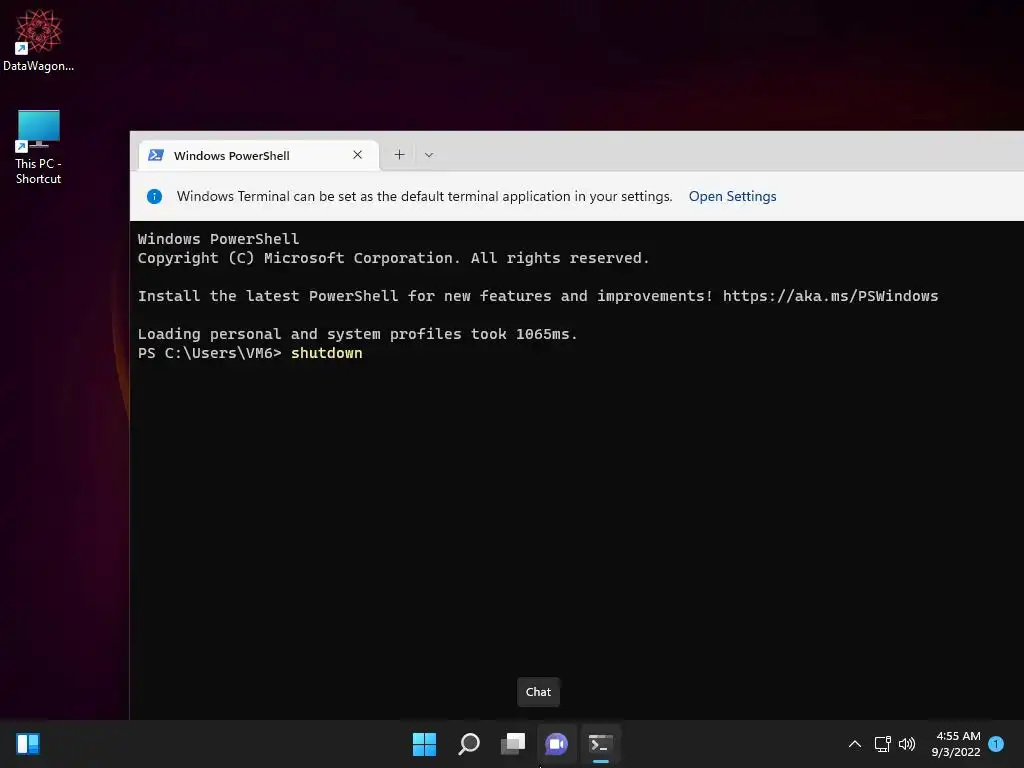Image resolution: width=1024 pixels, height=768 pixels.
Task: Open taskbar Search
Action: pos(469,744)
